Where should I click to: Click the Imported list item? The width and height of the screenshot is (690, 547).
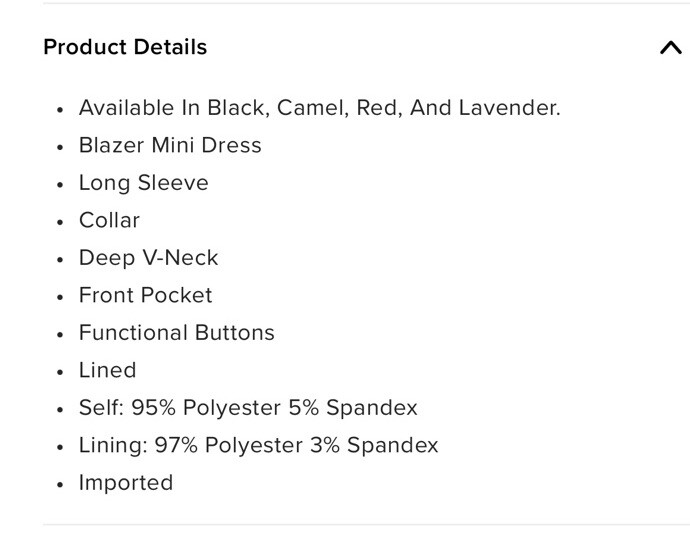(x=126, y=483)
